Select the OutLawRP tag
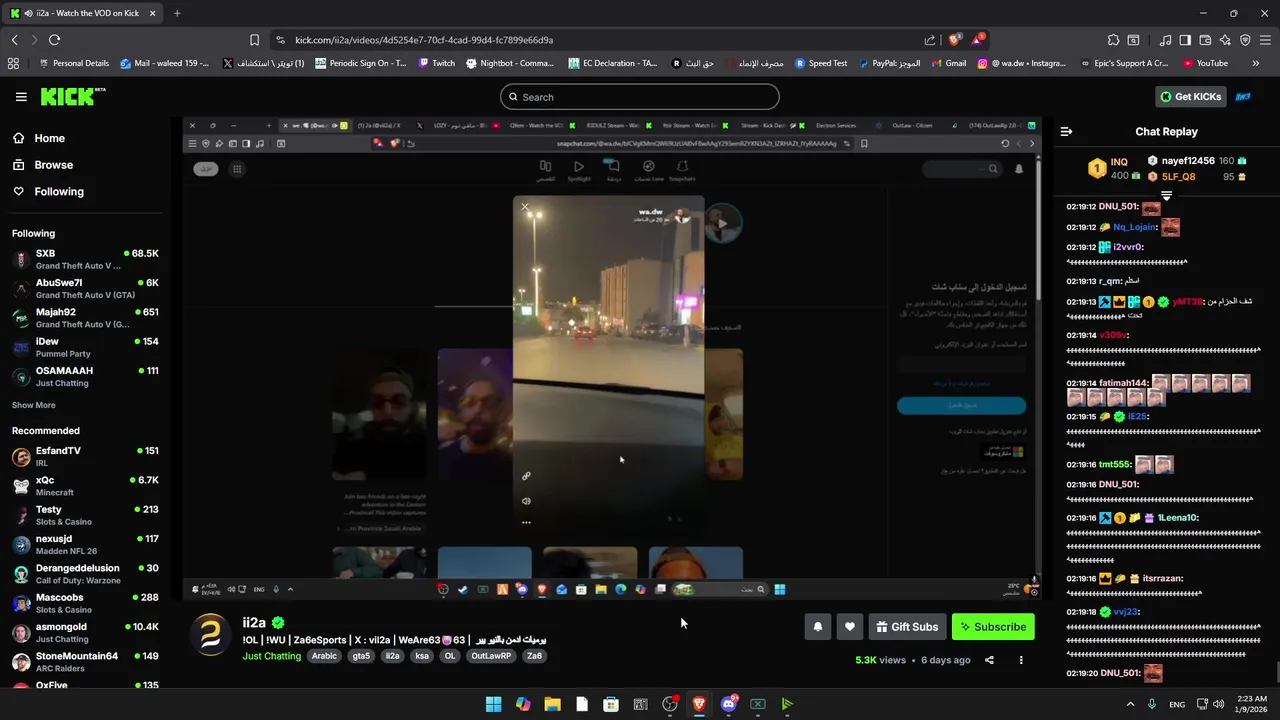This screenshot has width=1280, height=720. tap(491, 656)
